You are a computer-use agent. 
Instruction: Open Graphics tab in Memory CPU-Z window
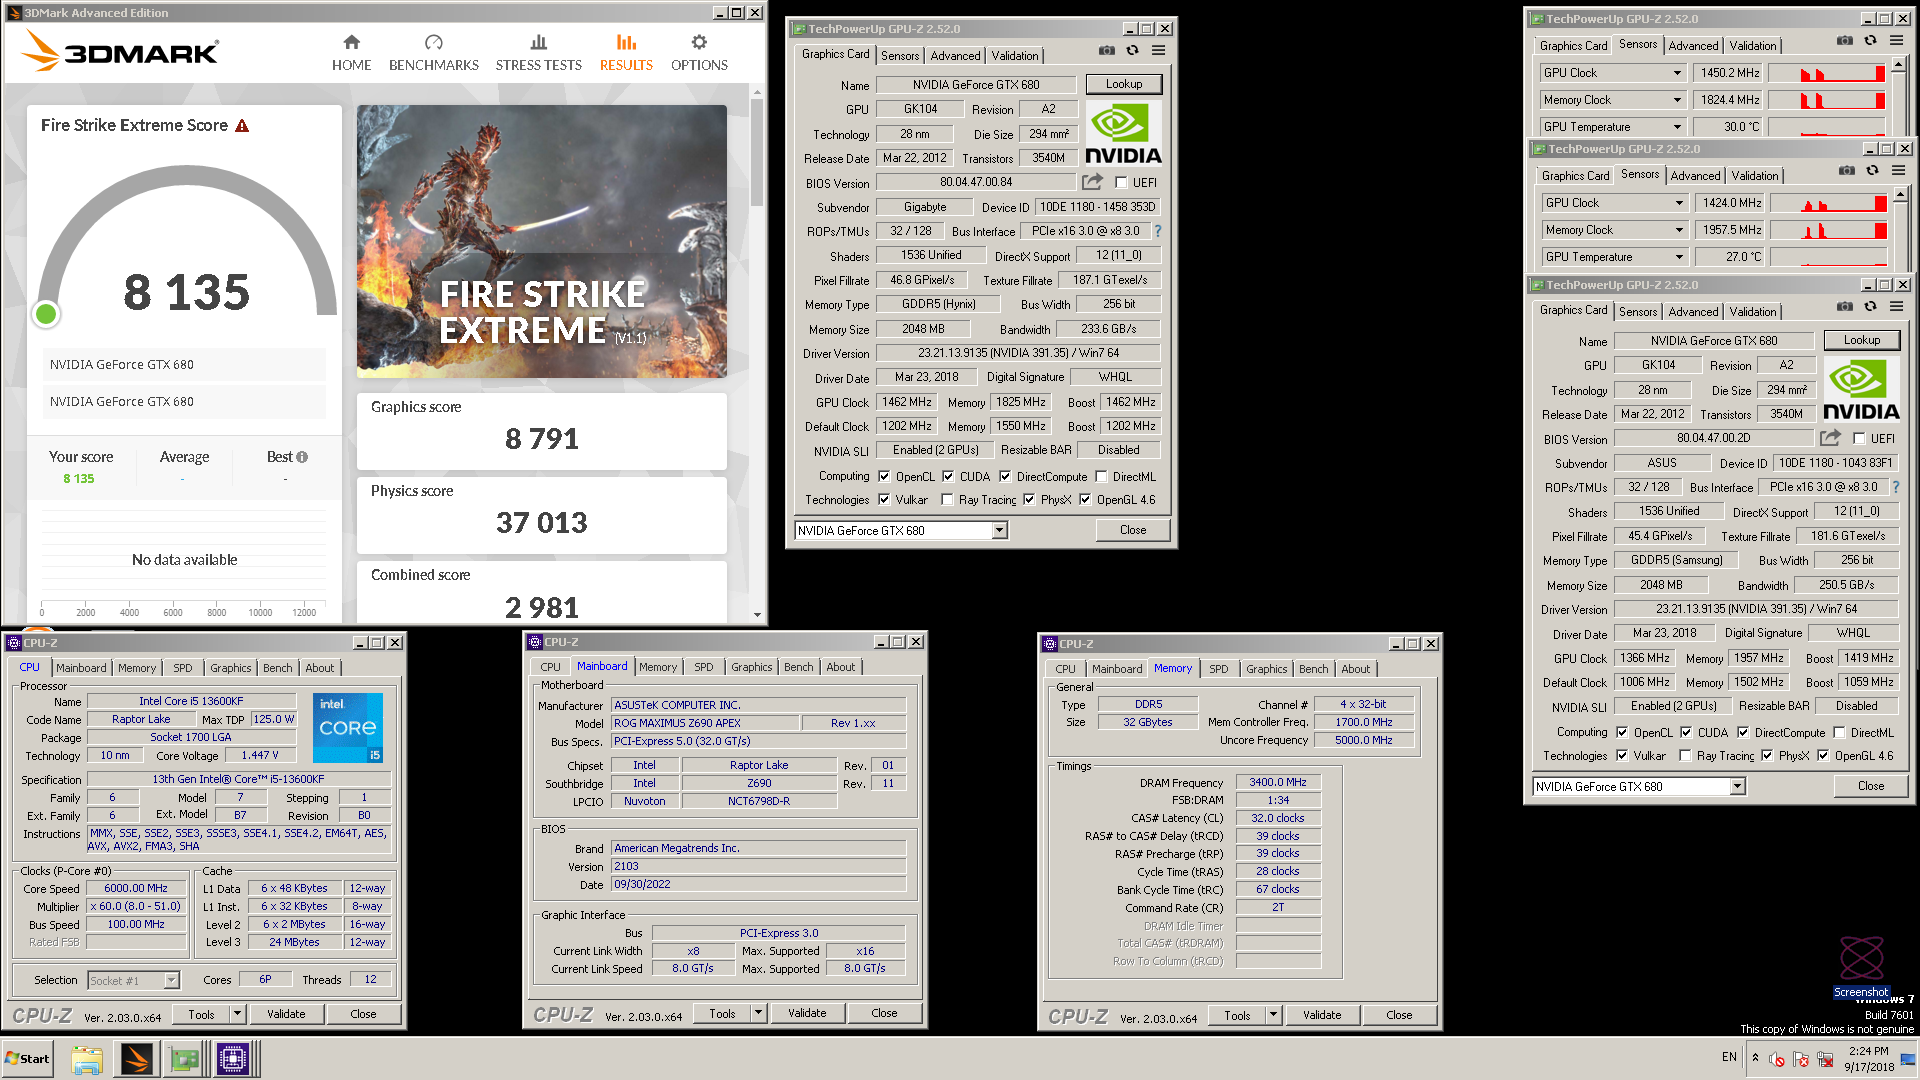(x=1267, y=669)
